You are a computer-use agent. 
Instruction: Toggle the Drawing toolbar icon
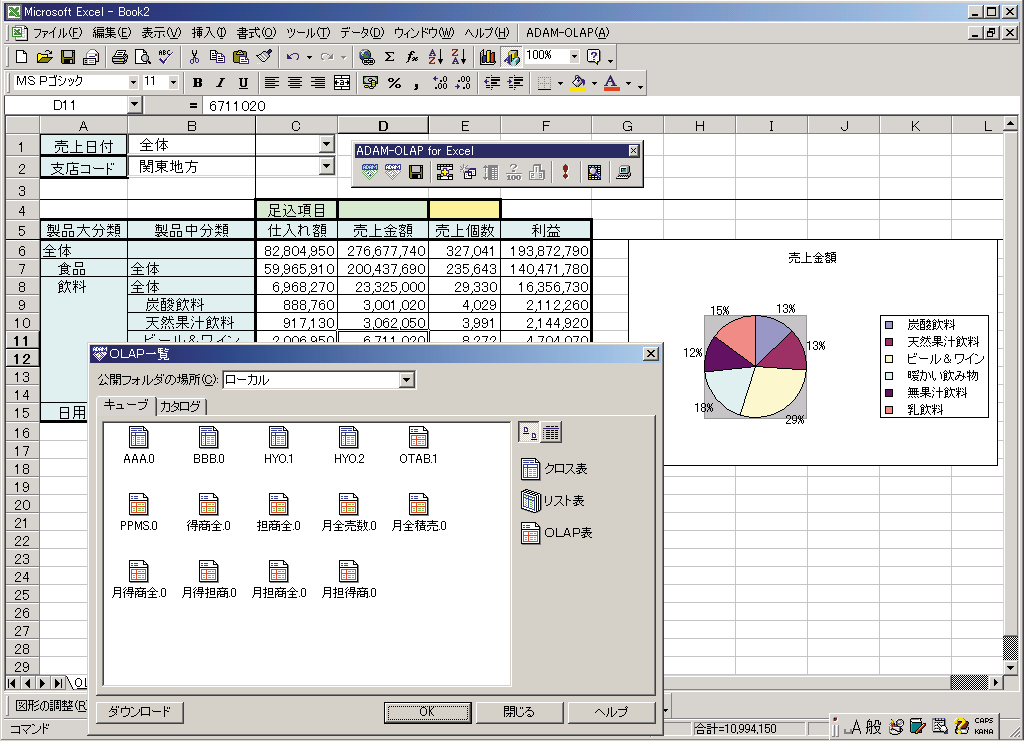coord(511,57)
